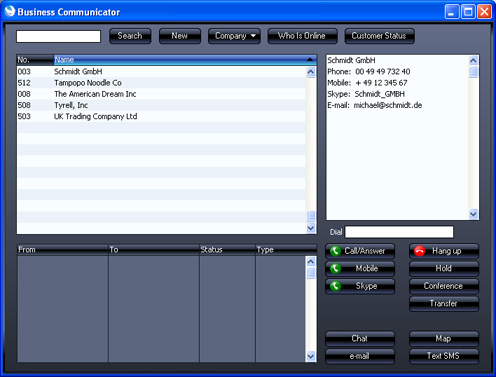The height and width of the screenshot is (377, 496).
Task: Click the green phone icon on Call/Answer
Action: [x=335, y=251]
